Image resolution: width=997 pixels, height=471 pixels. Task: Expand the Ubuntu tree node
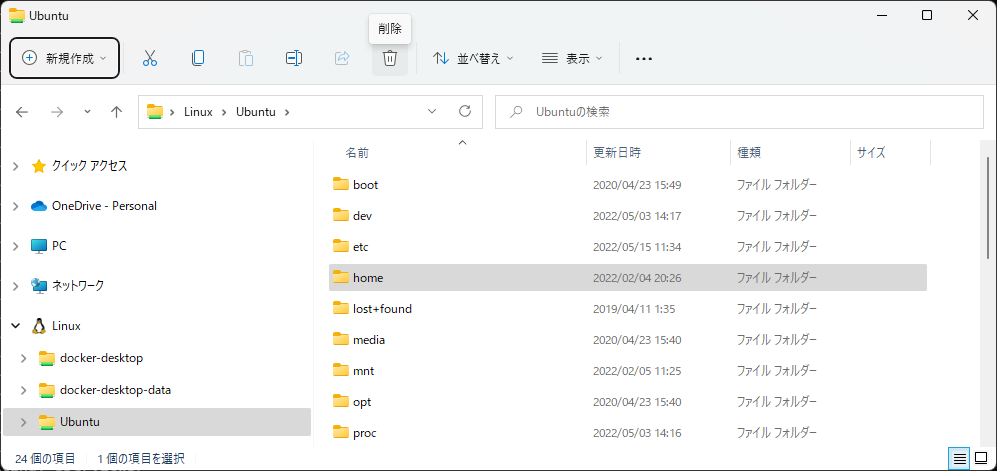coord(24,422)
